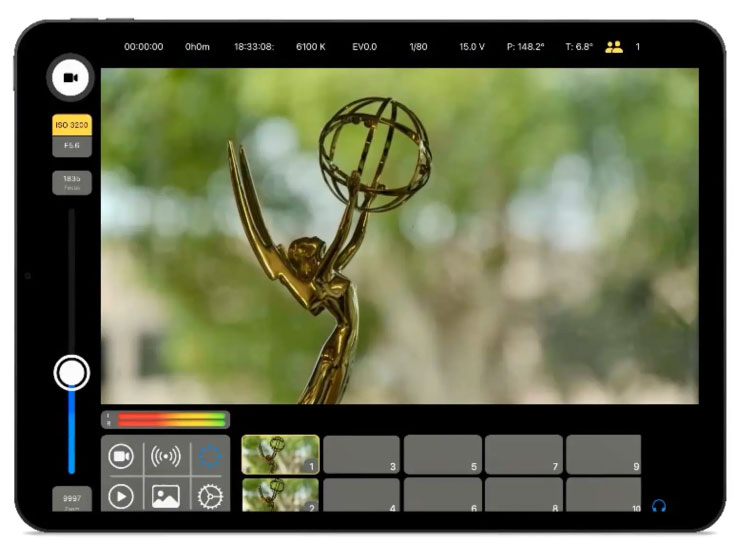The height and width of the screenshot is (553, 737).
Task: Click the 00:00:00 recording timecode
Action: tap(144, 47)
